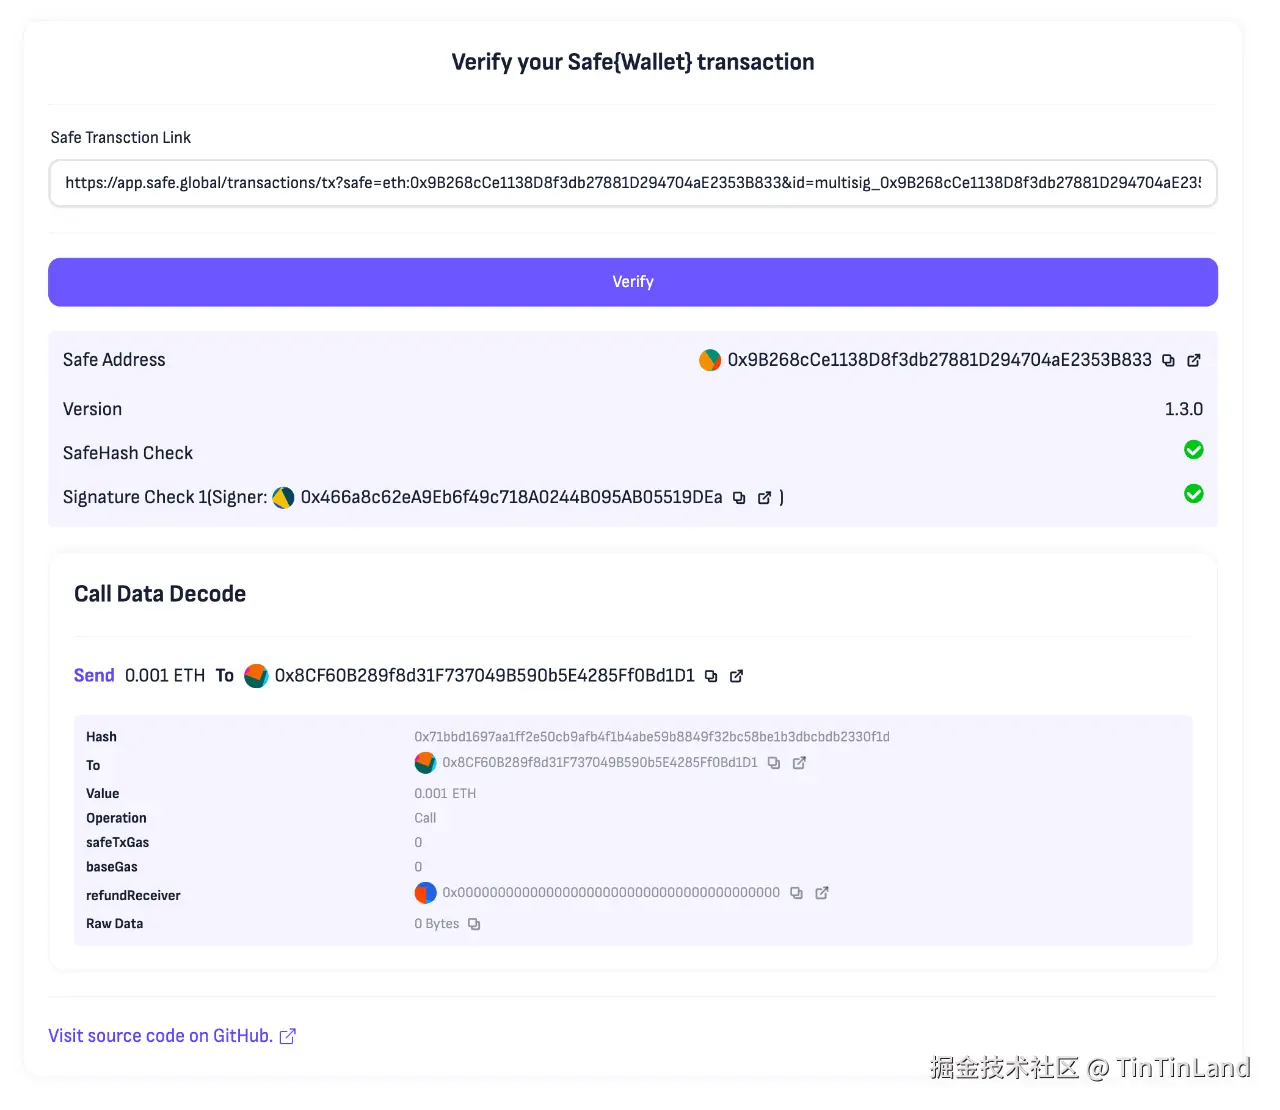Click the signer identicon avatar
Viewport: 1280px width, 1110px height.
click(283, 497)
